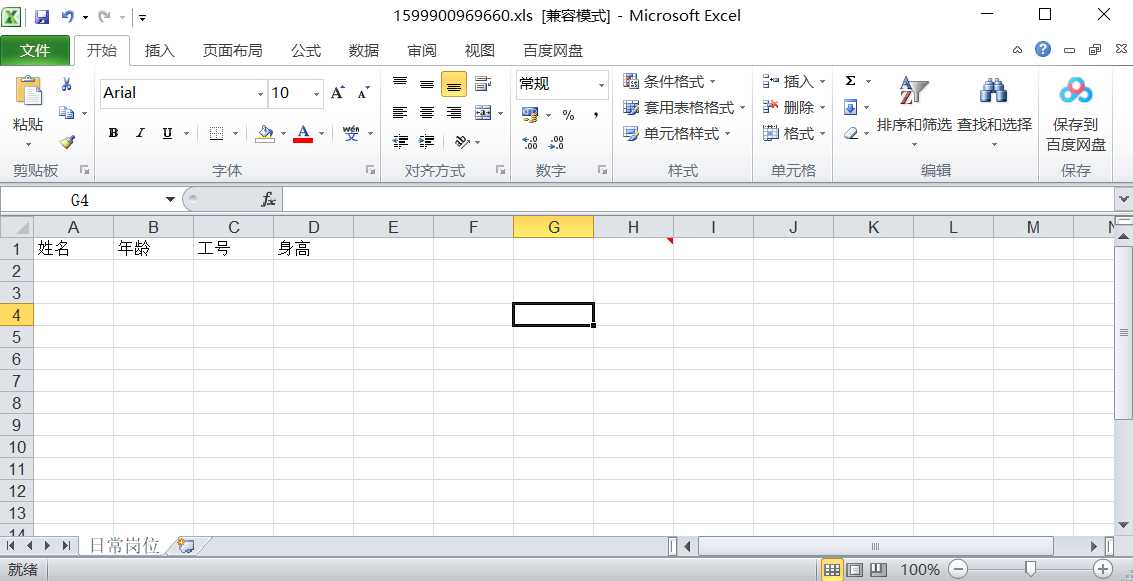1133x581 pixels.
Task: Open Excel Help question mark
Action: click(1043, 49)
